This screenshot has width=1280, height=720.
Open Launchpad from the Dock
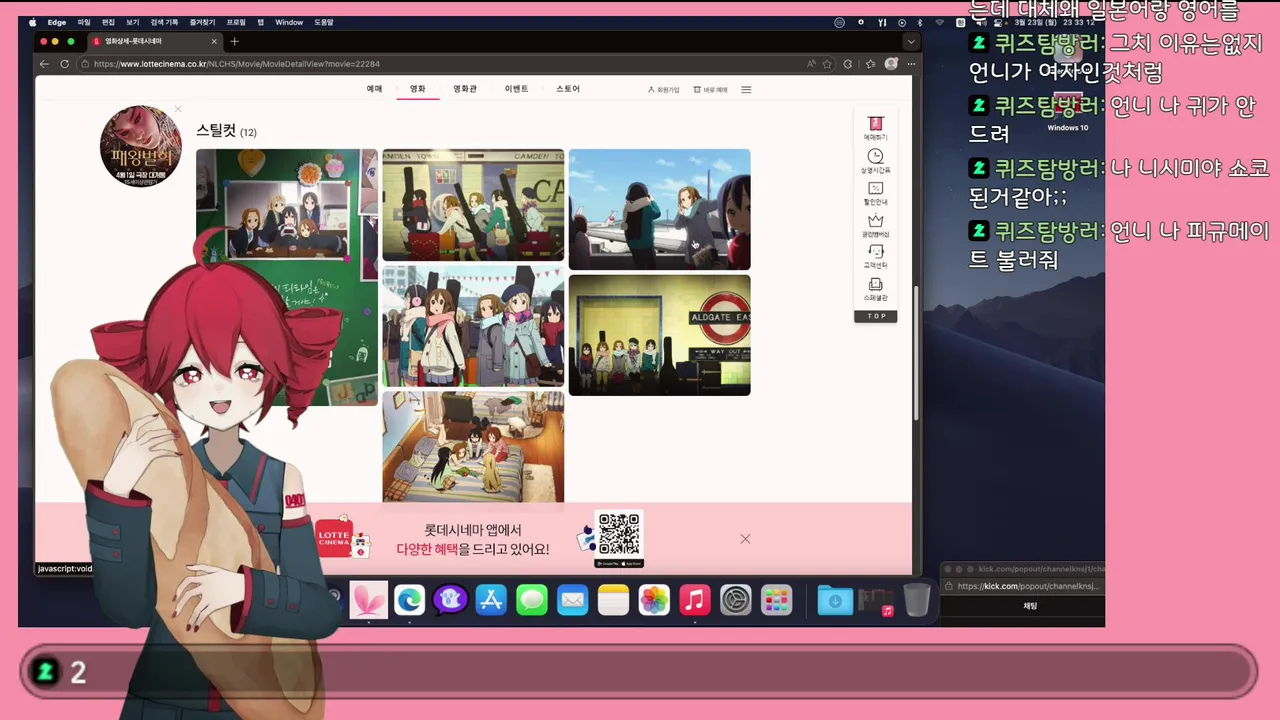click(x=777, y=599)
